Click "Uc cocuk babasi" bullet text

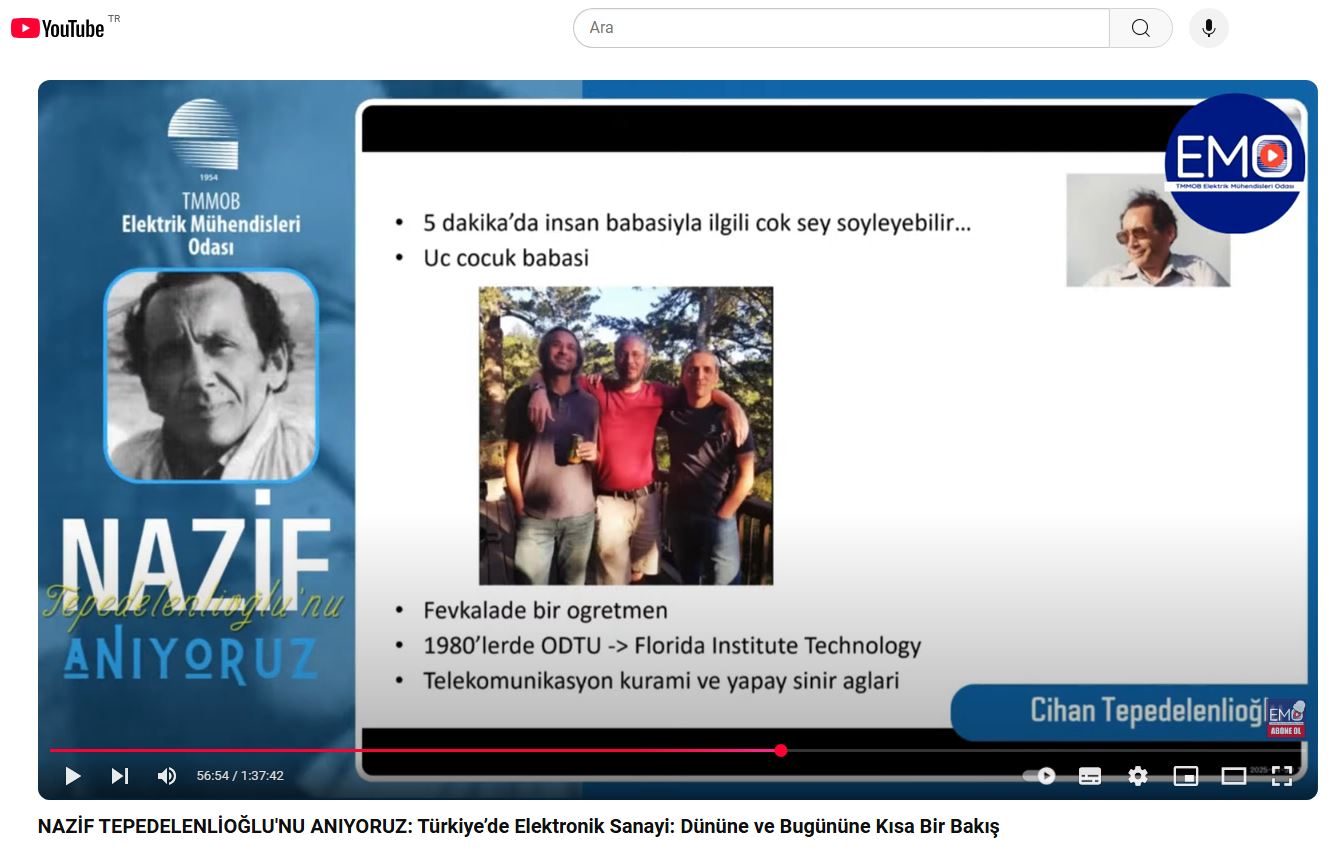(506, 258)
